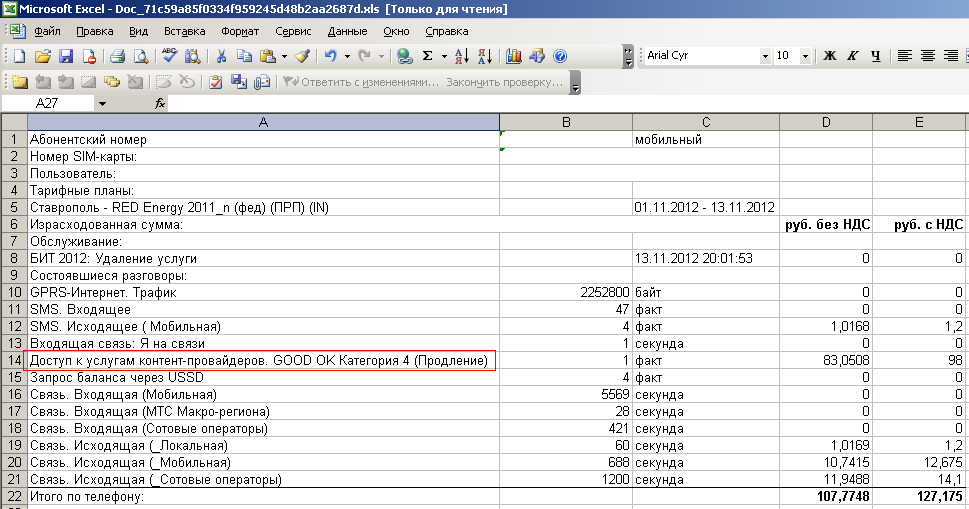Open the Undo history dropdown arrow

(x=347, y=56)
